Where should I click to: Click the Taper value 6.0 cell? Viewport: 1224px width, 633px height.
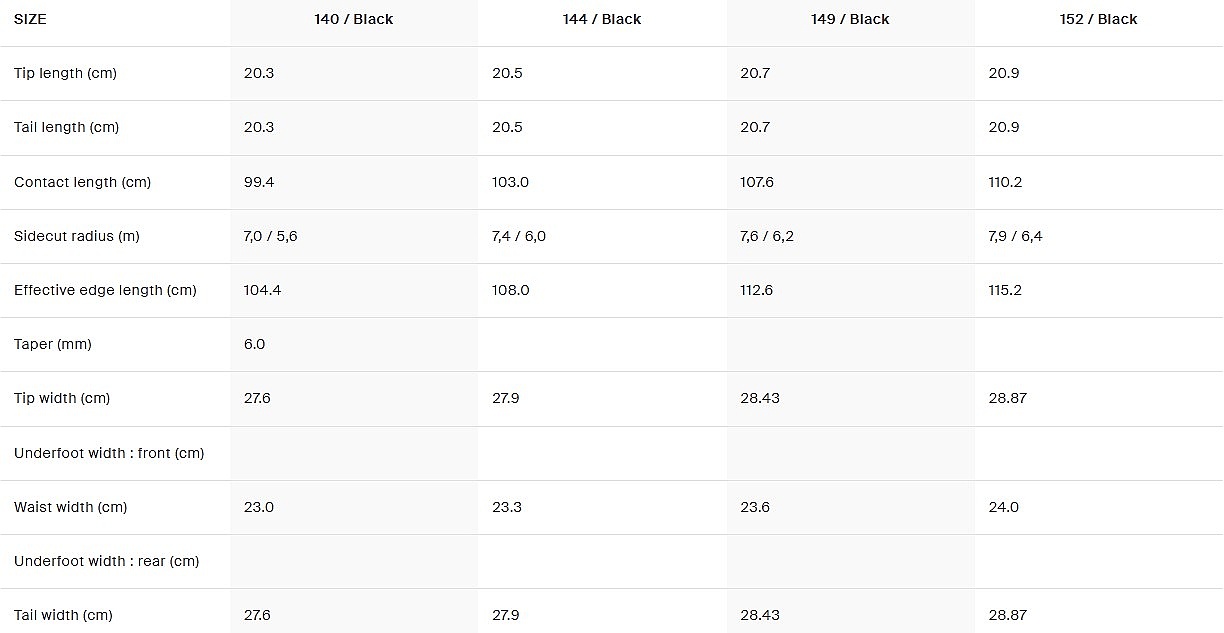[x=255, y=344]
